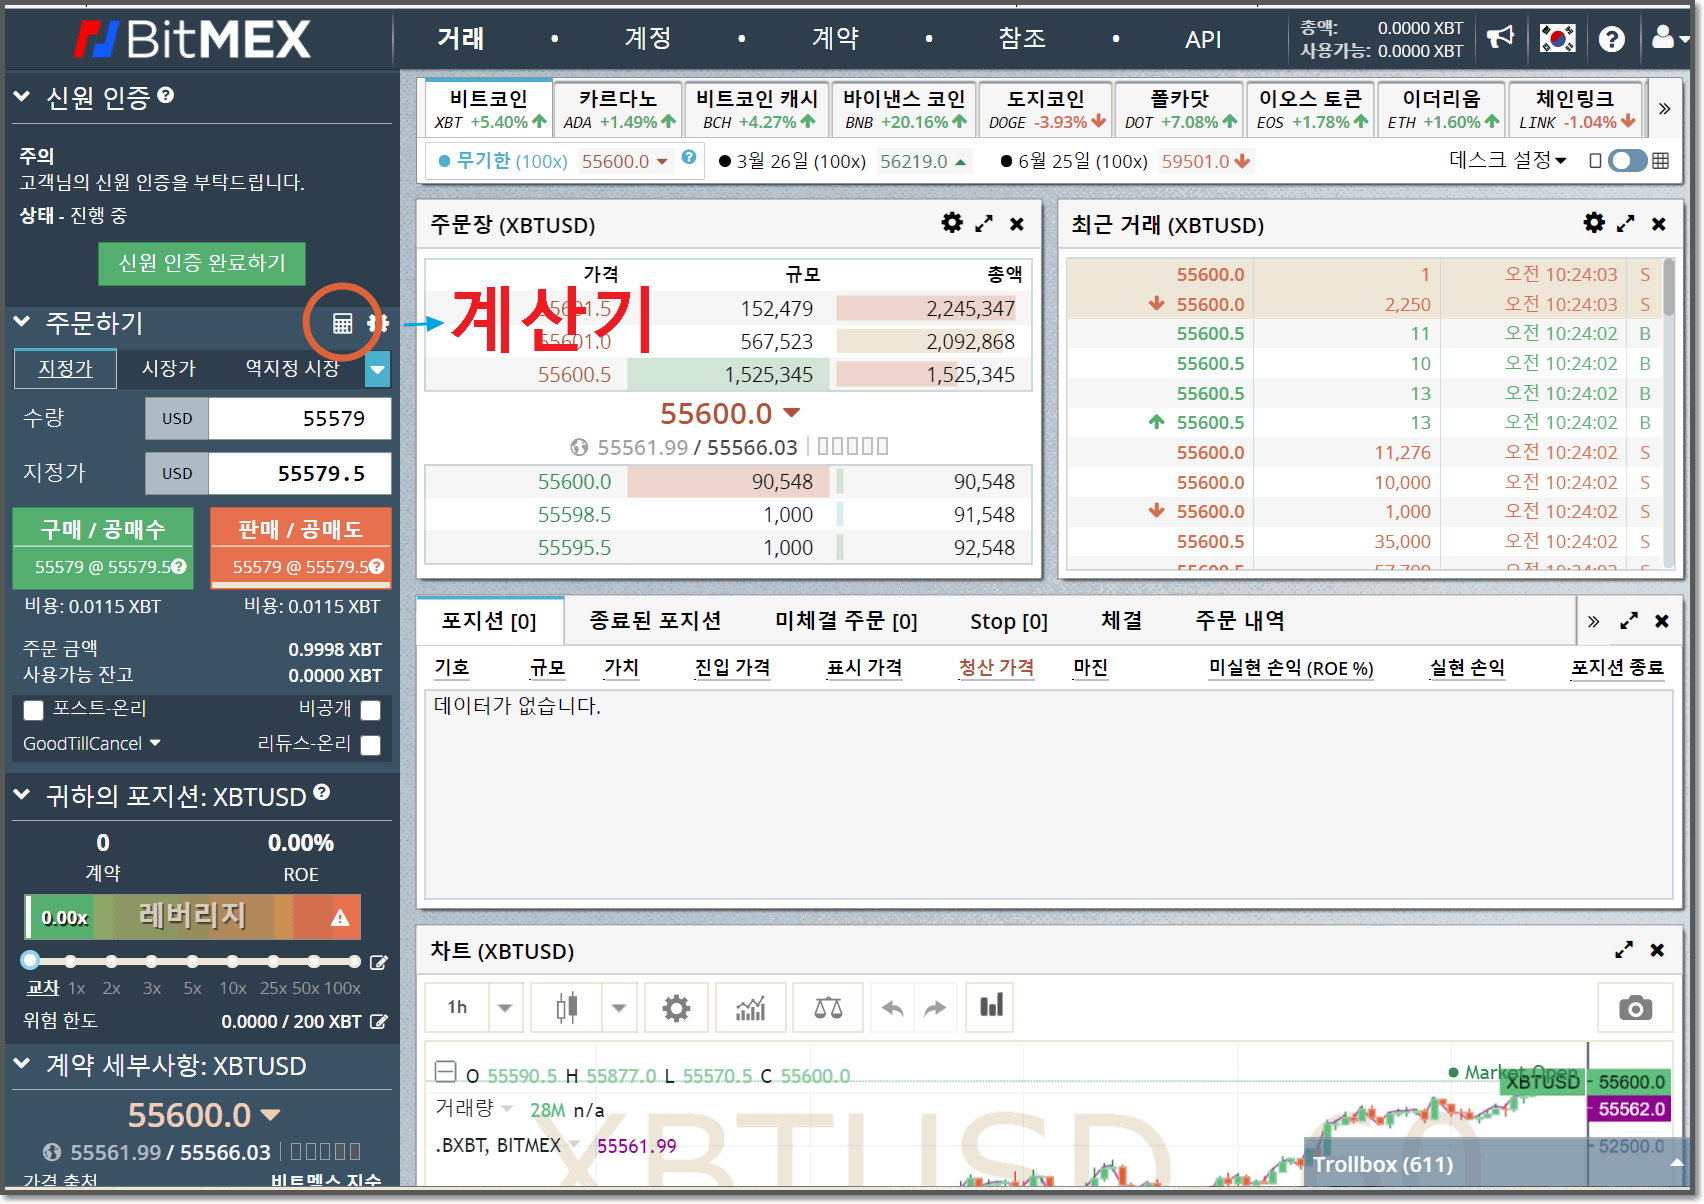Image resolution: width=1704 pixels, height=1204 pixels.
Task: Open 주문장 orderbook settings gear
Action: click(x=952, y=223)
